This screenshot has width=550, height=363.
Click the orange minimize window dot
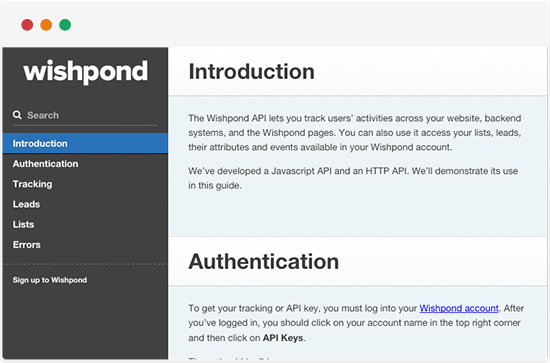46,25
